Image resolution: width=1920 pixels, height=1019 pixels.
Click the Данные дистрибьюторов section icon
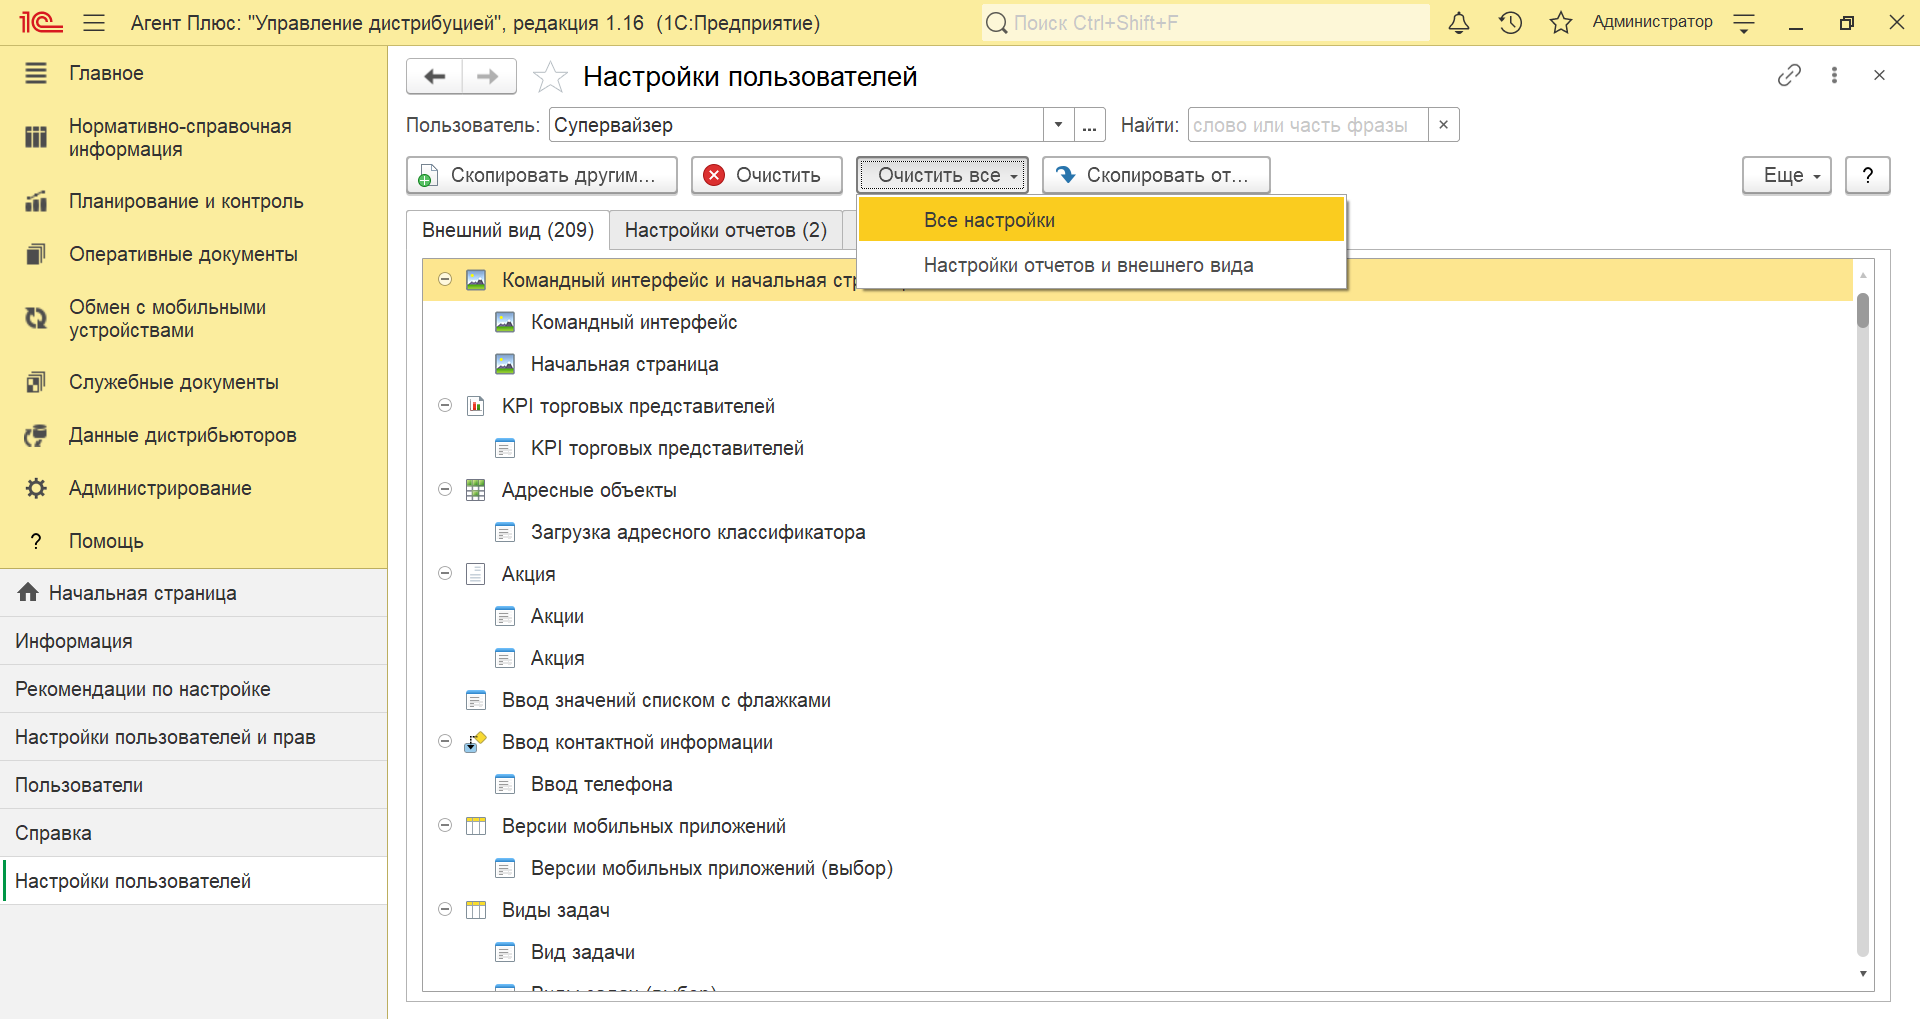coord(36,435)
